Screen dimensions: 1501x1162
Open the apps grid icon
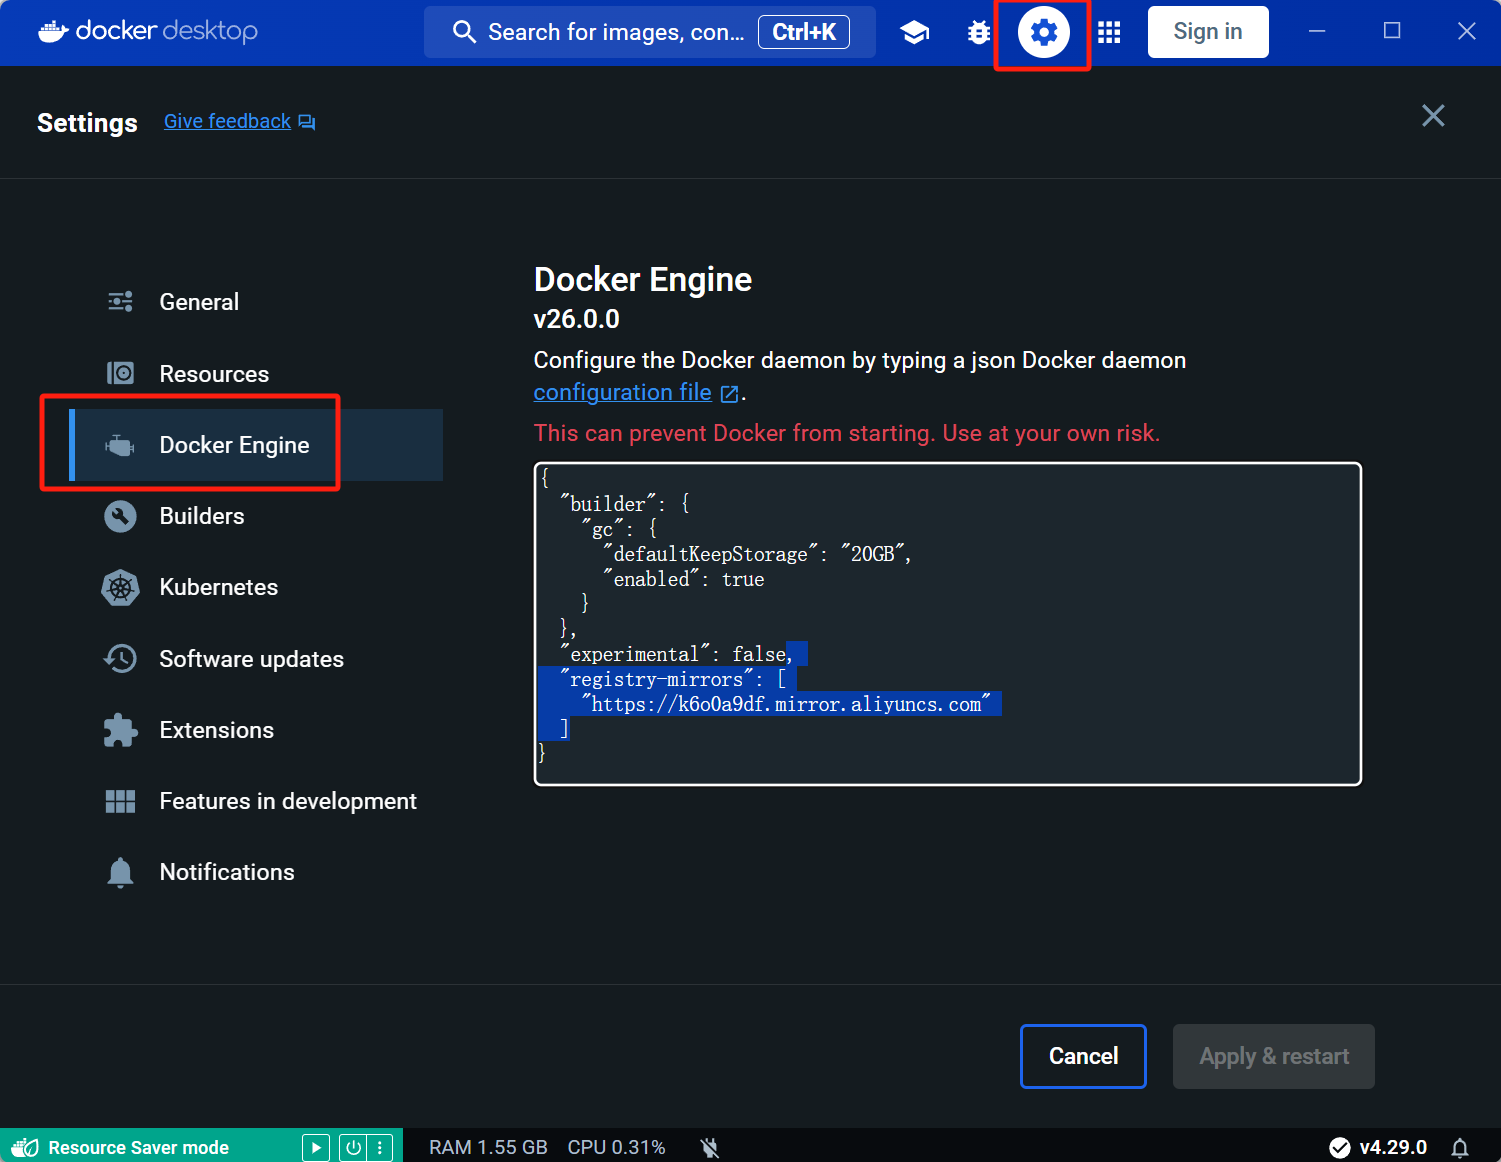1108,32
